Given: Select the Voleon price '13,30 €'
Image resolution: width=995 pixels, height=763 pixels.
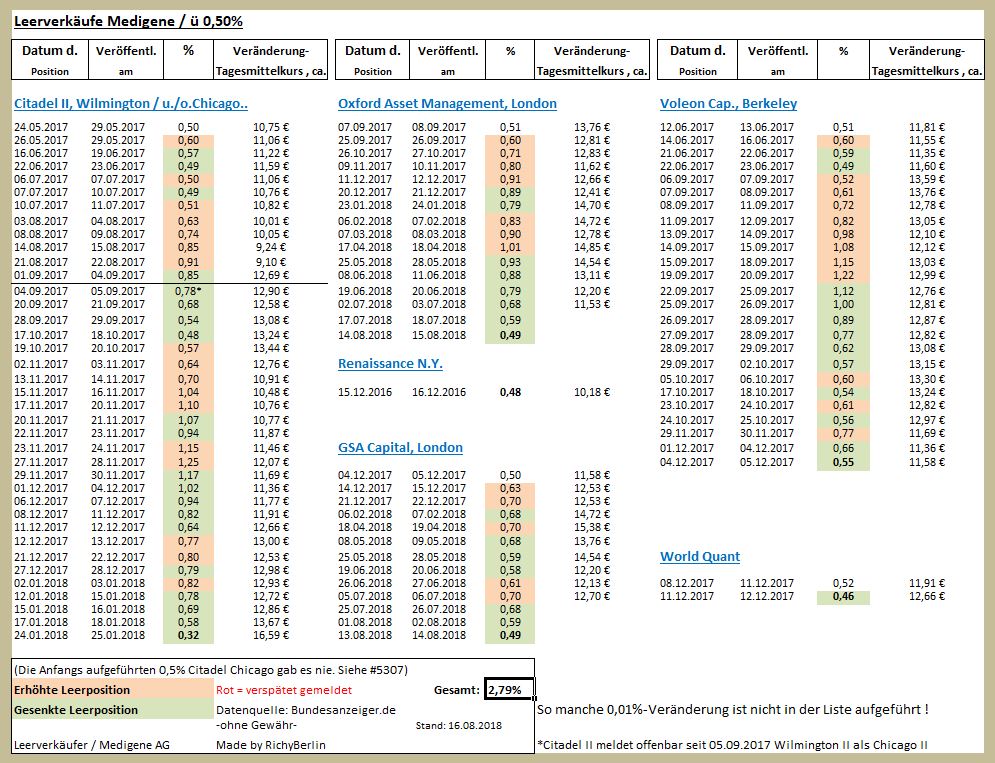Looking at the screenshot, I should point(927,379).
